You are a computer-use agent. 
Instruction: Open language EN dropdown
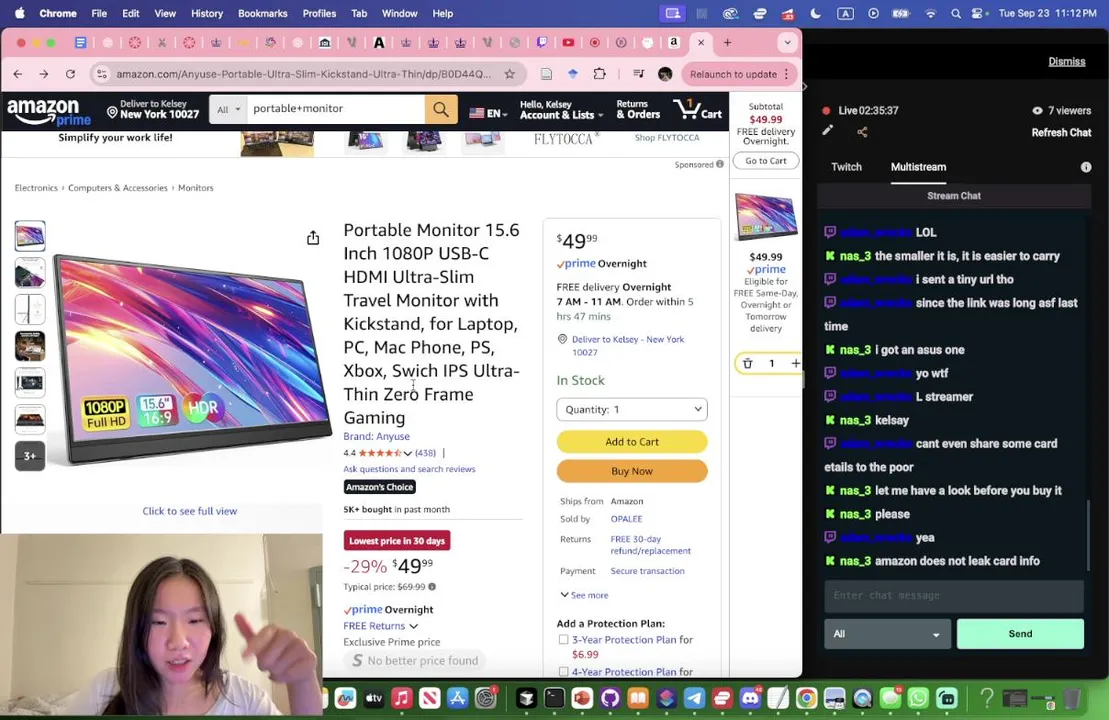[x=488, y=113]
